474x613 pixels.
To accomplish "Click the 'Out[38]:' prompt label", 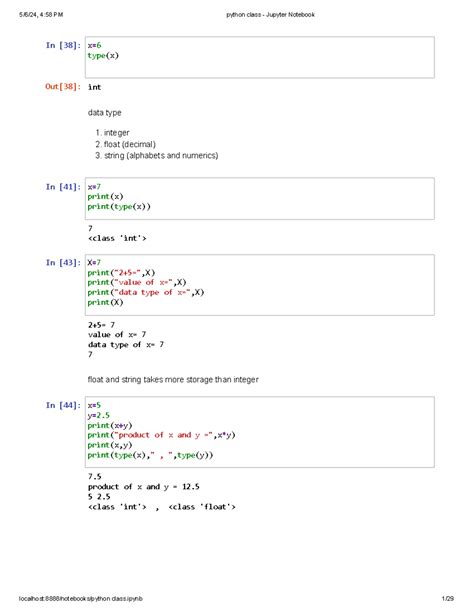I will (x=63, y=86).
